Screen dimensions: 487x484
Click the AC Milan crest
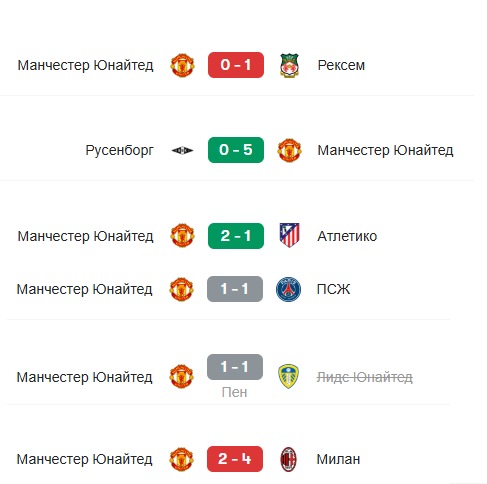(288, 459)
